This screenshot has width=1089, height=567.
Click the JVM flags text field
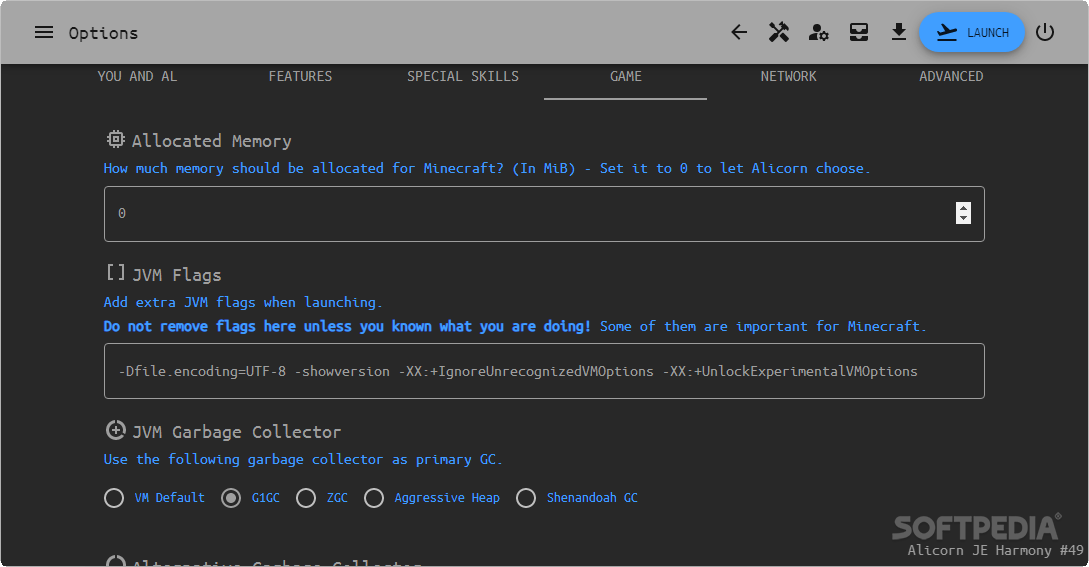tap(544, 371)
